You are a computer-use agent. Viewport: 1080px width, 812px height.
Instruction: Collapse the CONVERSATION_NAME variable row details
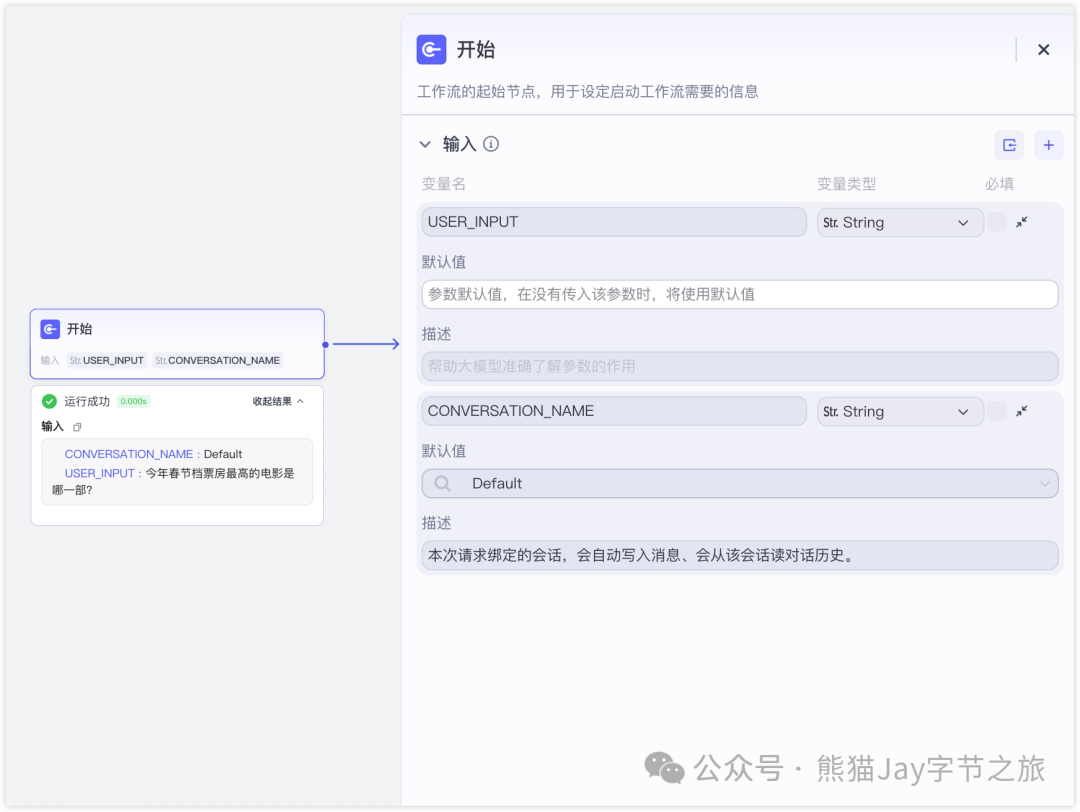tap(1022, 411)
